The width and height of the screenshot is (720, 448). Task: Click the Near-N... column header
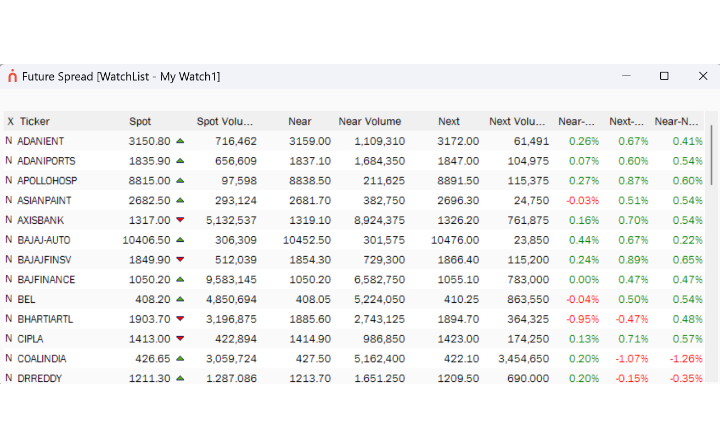(x=676, y=121)
